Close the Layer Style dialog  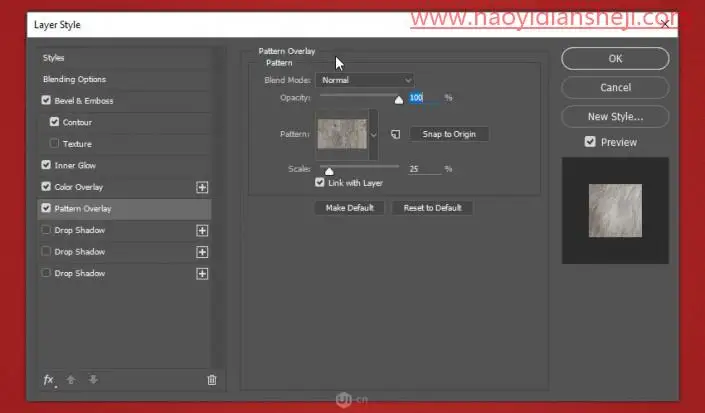(x=665, y=24)
